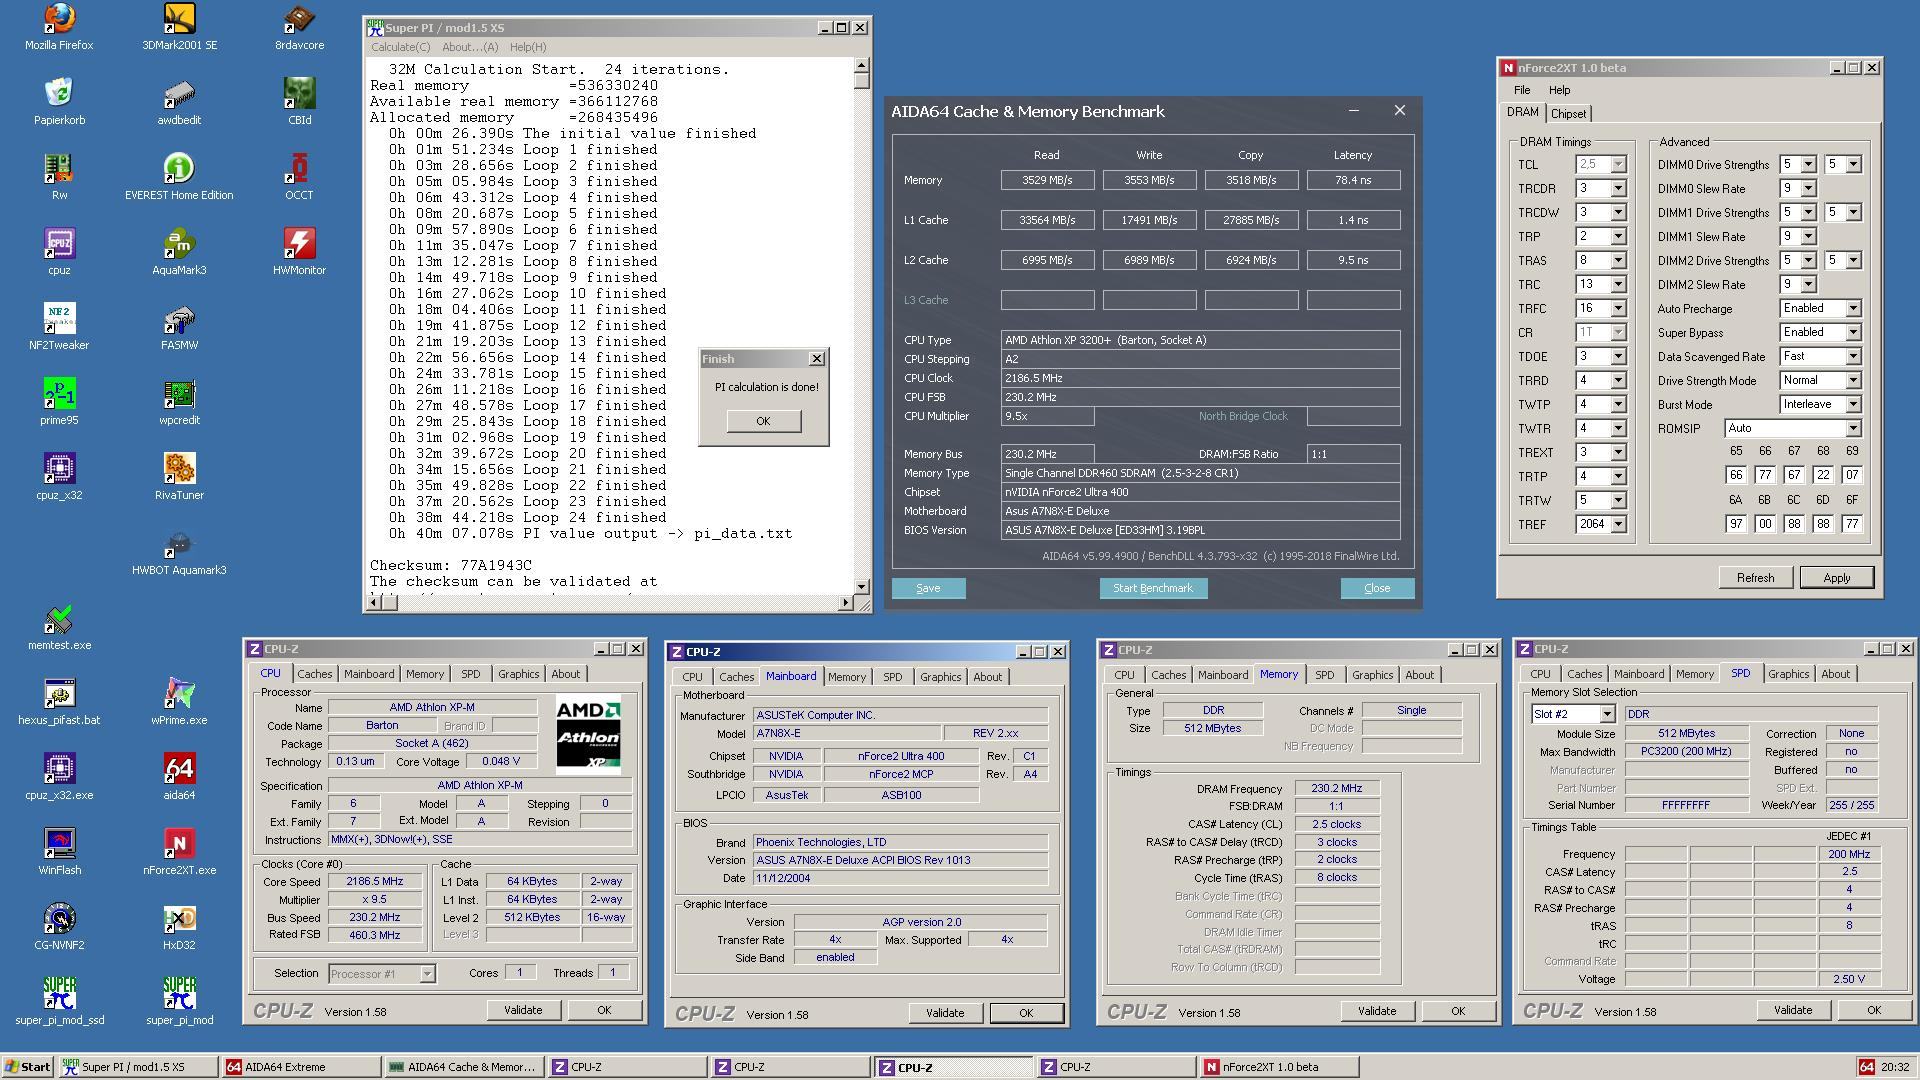Open the Calculate(C) menu in Super PI
Viewport: 1920px width, 1080px height.
click(x=400, y=47)
